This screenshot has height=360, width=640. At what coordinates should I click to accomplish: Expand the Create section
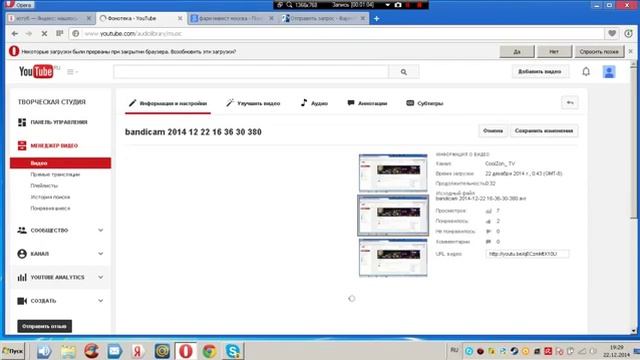[x=100, y=301]
